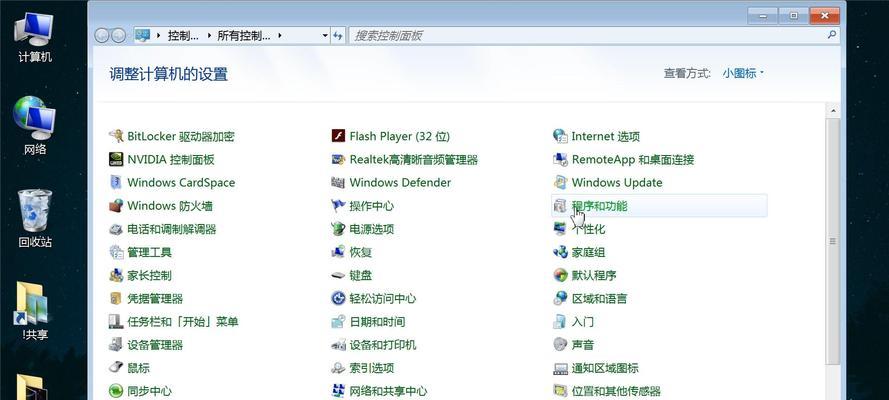Click the vertical scrollbar thumb

832,241
